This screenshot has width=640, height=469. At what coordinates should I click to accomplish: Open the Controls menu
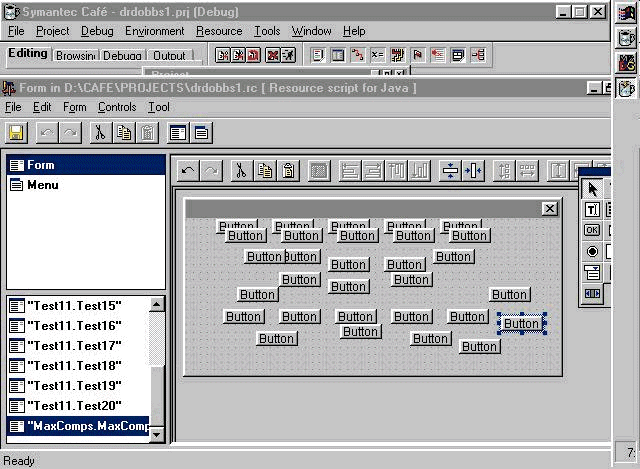[x=117, y=107]
